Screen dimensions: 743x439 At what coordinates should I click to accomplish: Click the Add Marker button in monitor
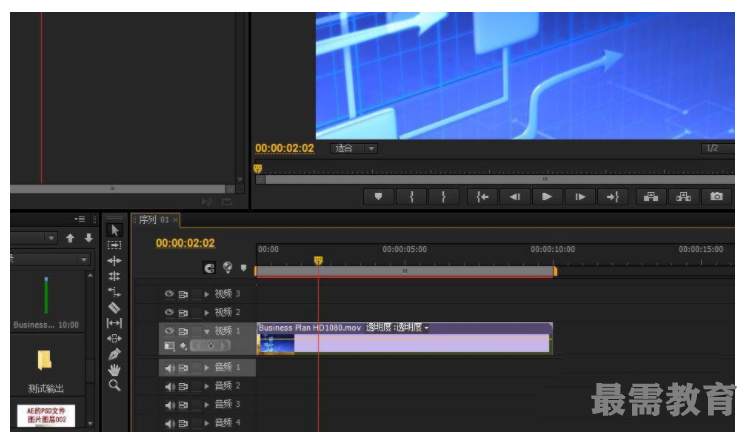pos(378,197)
